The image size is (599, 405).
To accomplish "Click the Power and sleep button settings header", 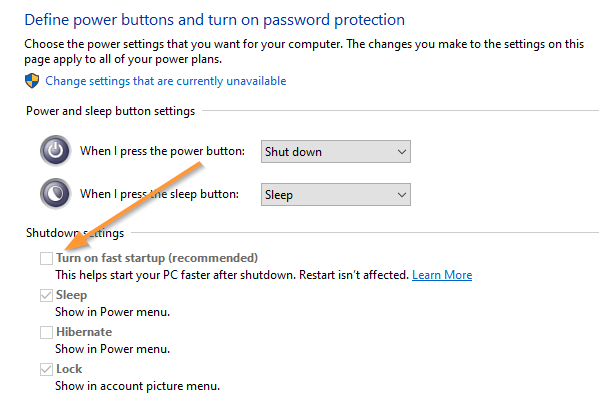I will click(110, 111).
